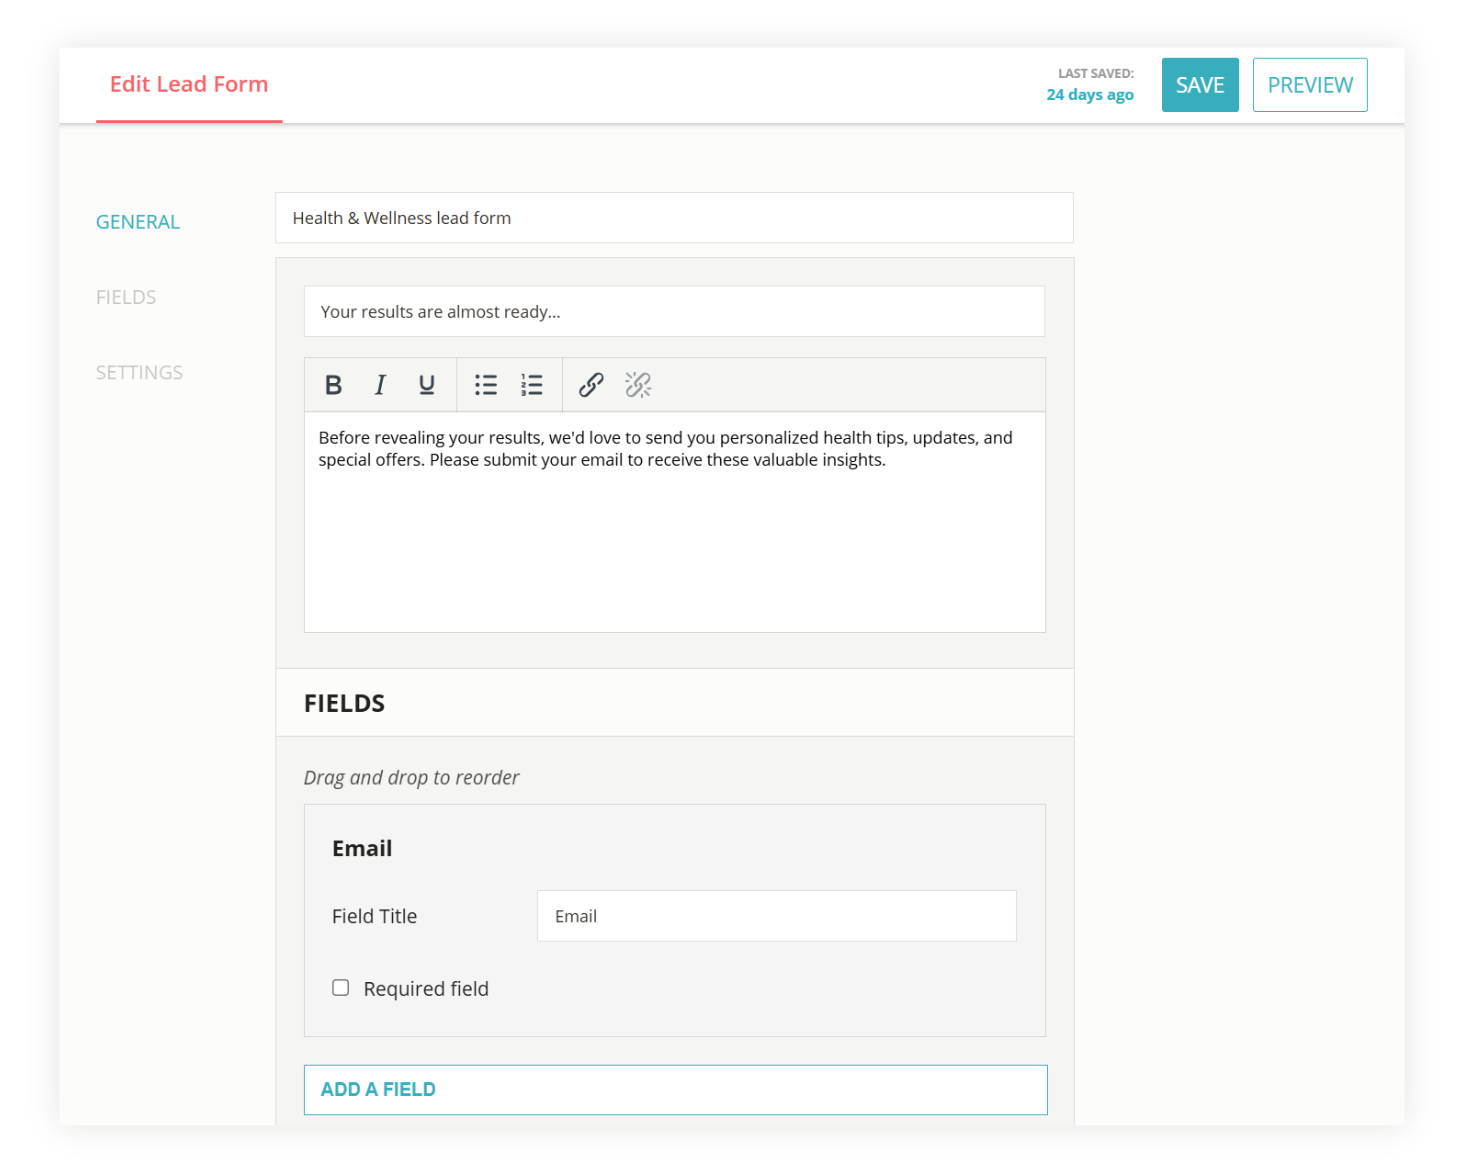Select the GENERAL tab
The width and height of the screenshot is (1464, 1173).
[137, 221]
